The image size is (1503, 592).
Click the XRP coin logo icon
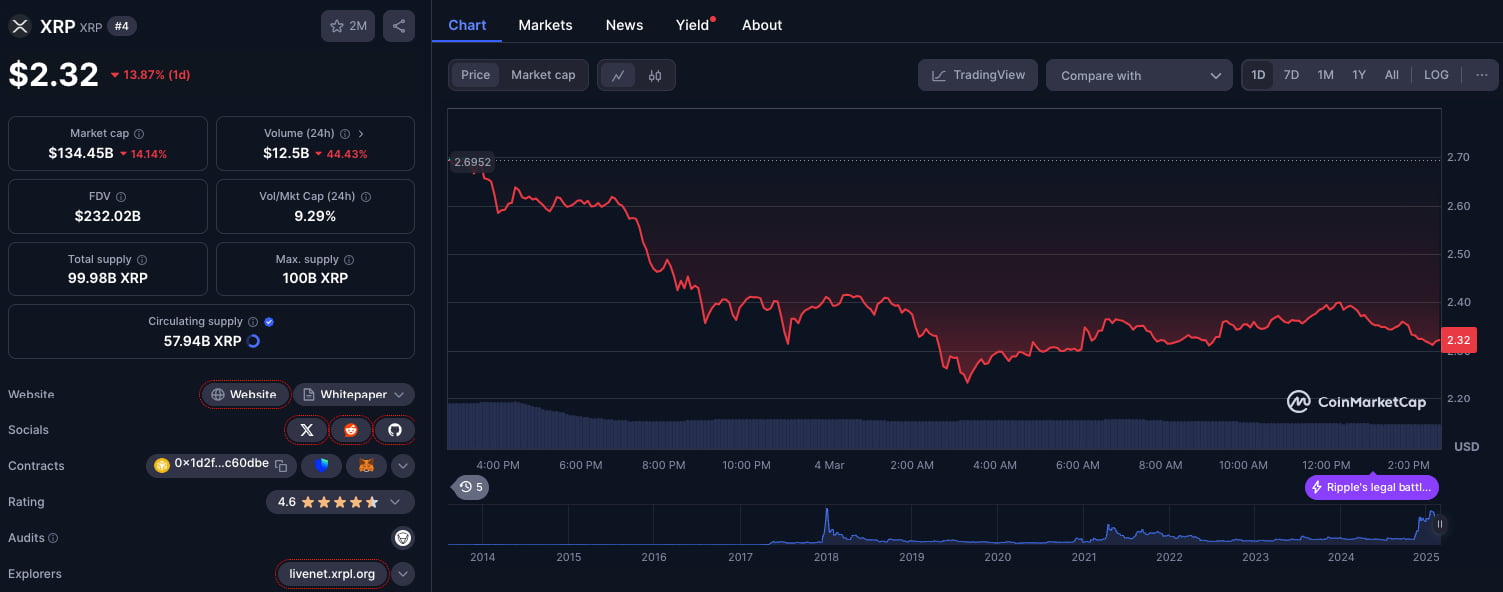click(x=19, y=26)
